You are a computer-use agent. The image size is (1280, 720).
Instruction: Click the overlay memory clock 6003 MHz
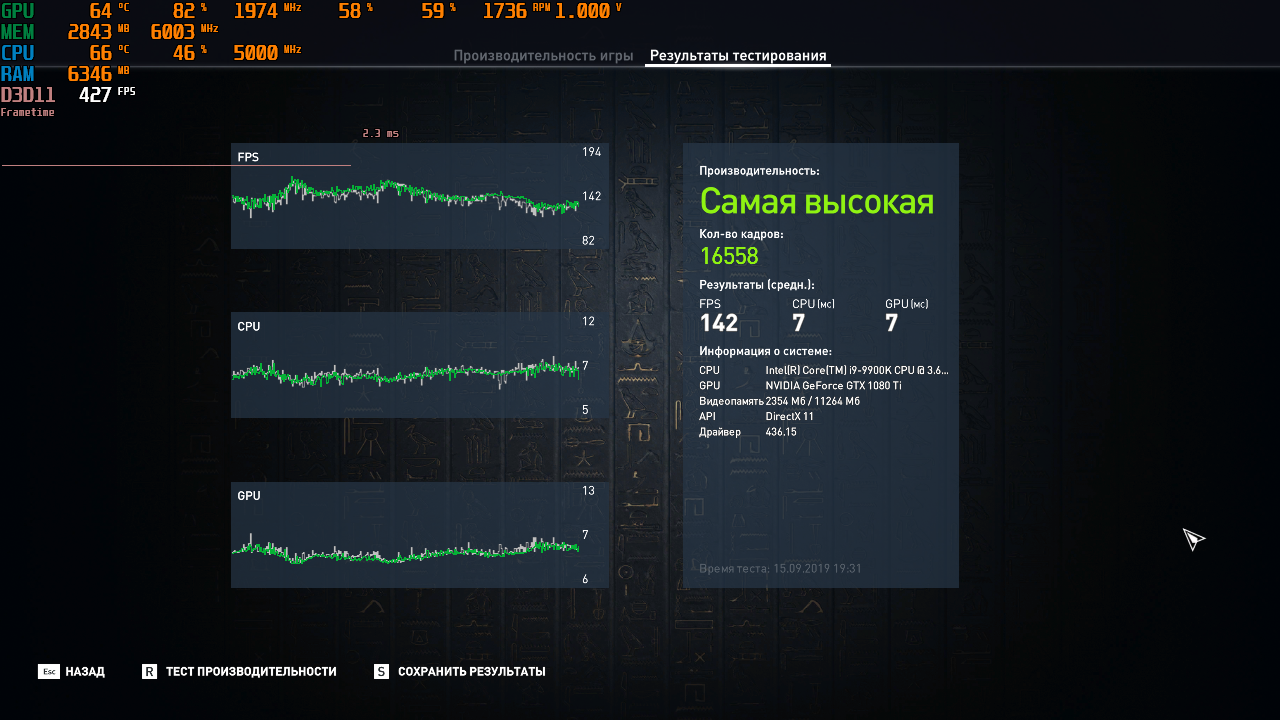[x=184, y=32]
